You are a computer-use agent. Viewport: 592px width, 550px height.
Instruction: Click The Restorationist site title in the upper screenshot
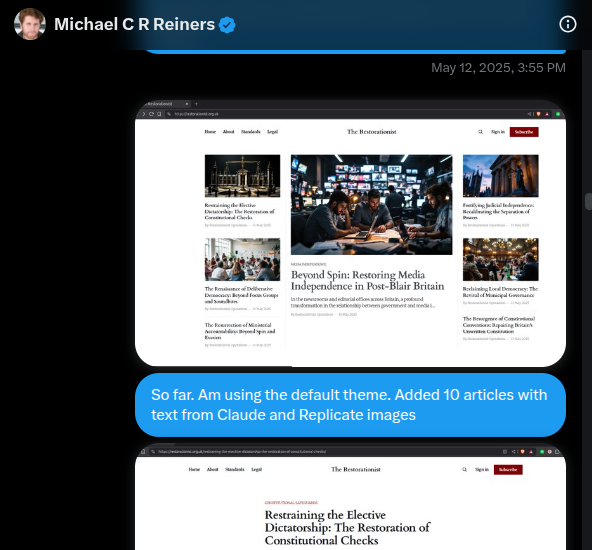[x=372, y=132]
